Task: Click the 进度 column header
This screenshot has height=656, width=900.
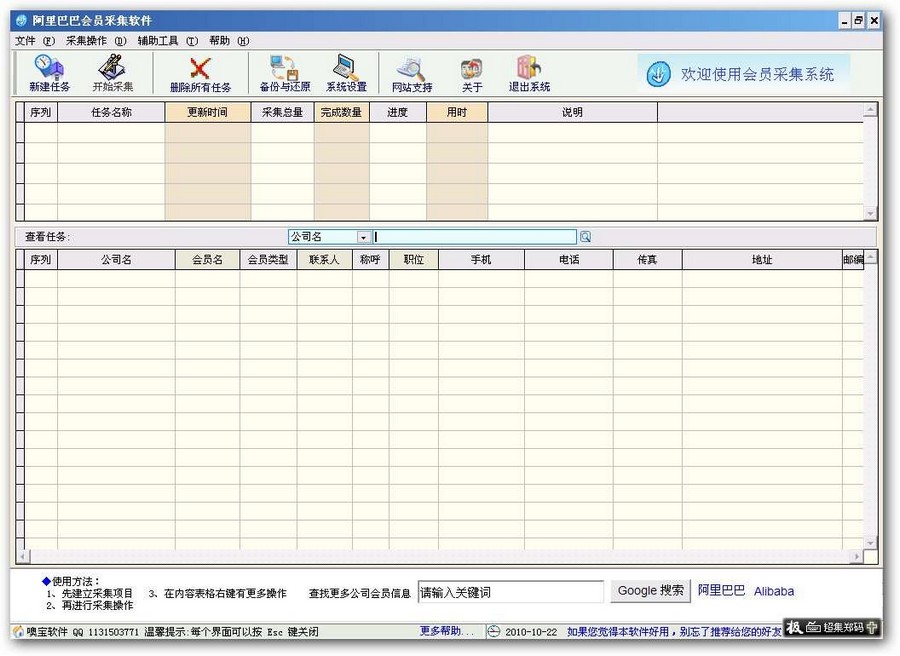Action: click(x=398, y=112)
